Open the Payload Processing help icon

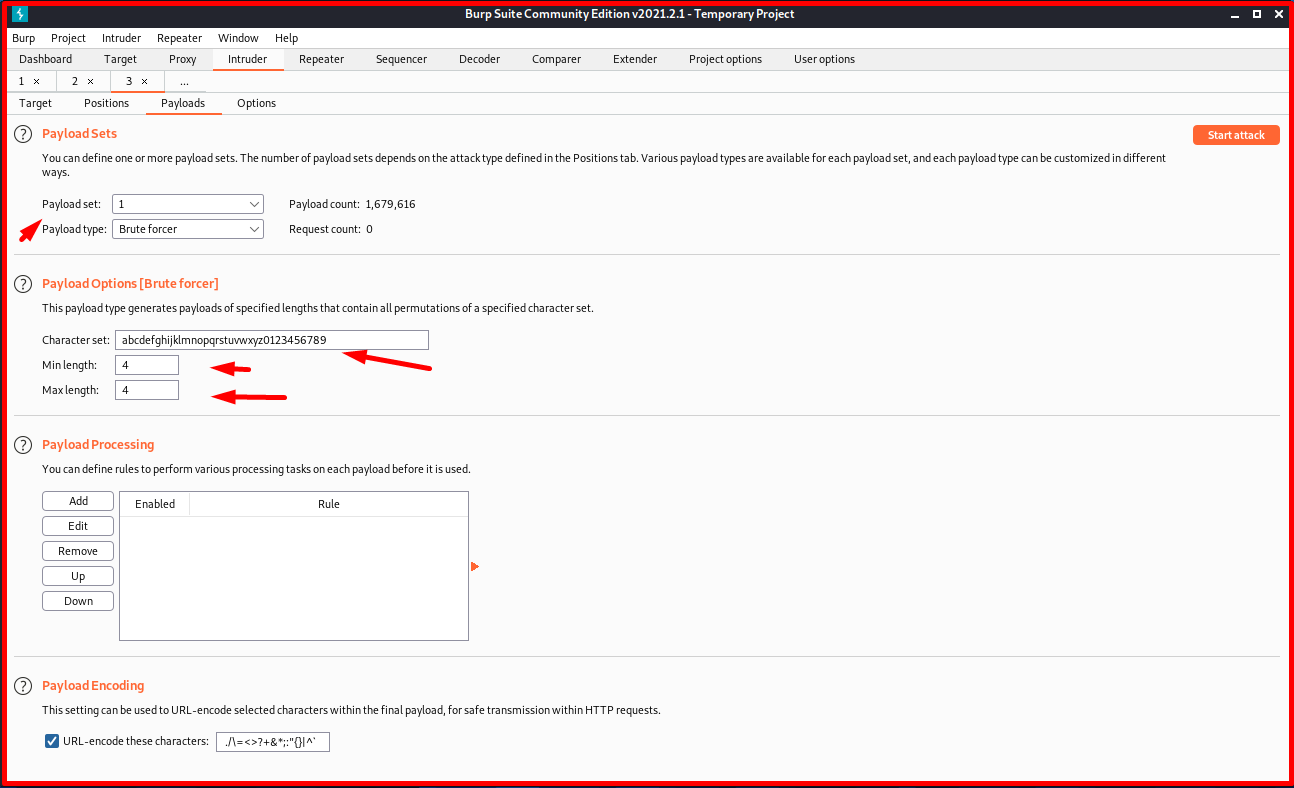(x=23, y=445)
